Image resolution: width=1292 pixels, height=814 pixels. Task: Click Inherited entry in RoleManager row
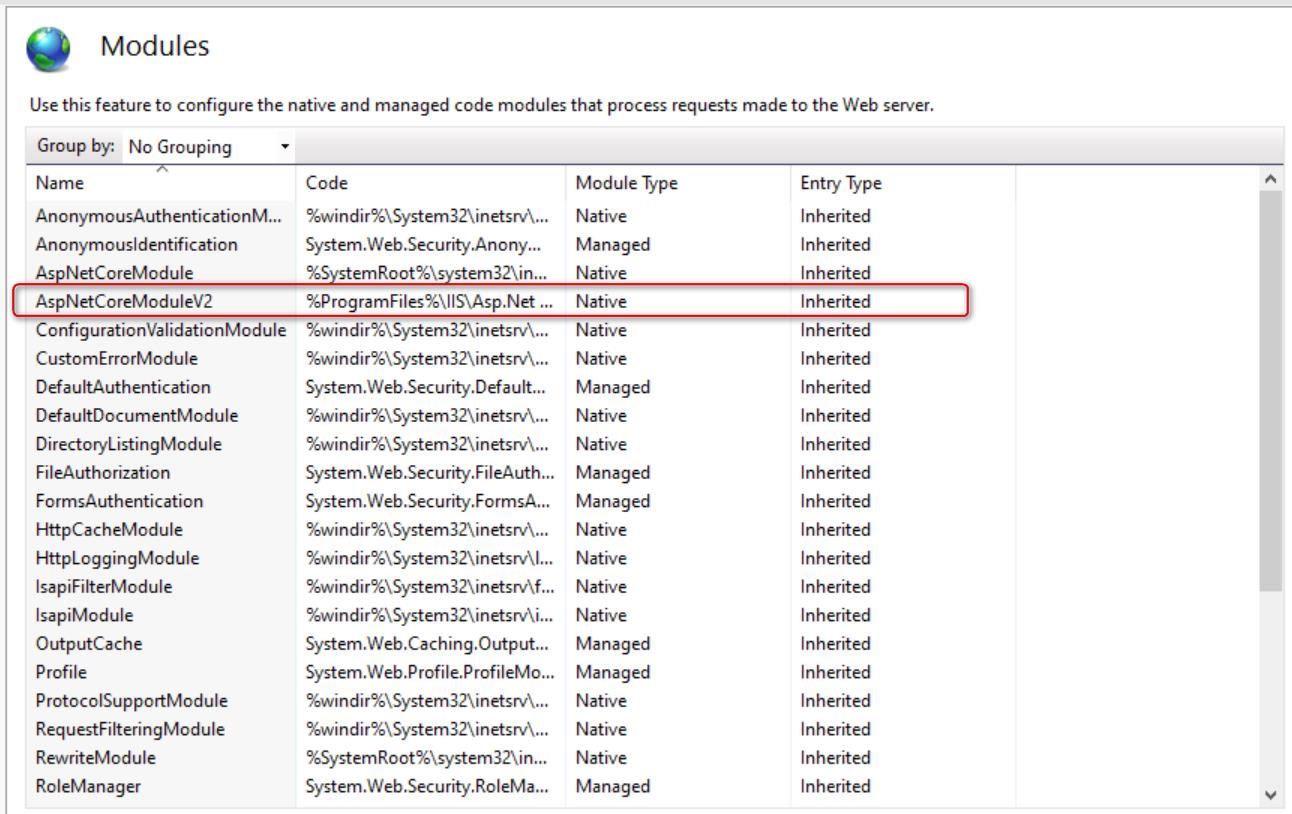click(x=834, y=786)
